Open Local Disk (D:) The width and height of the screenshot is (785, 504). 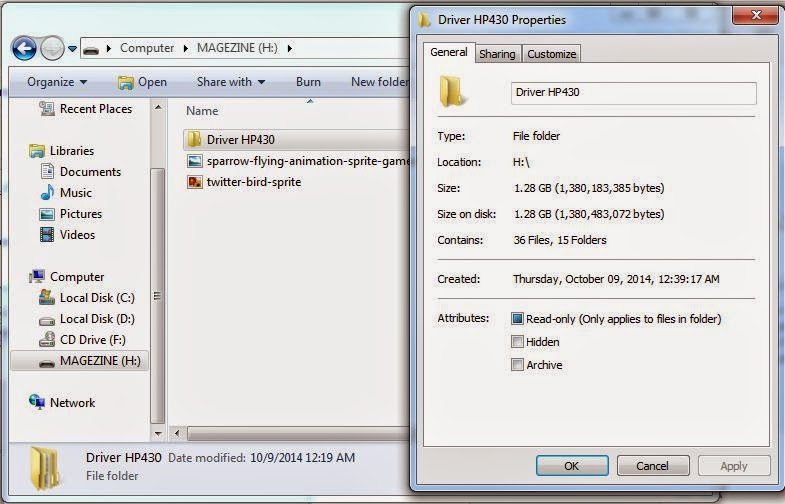point(97,319)
